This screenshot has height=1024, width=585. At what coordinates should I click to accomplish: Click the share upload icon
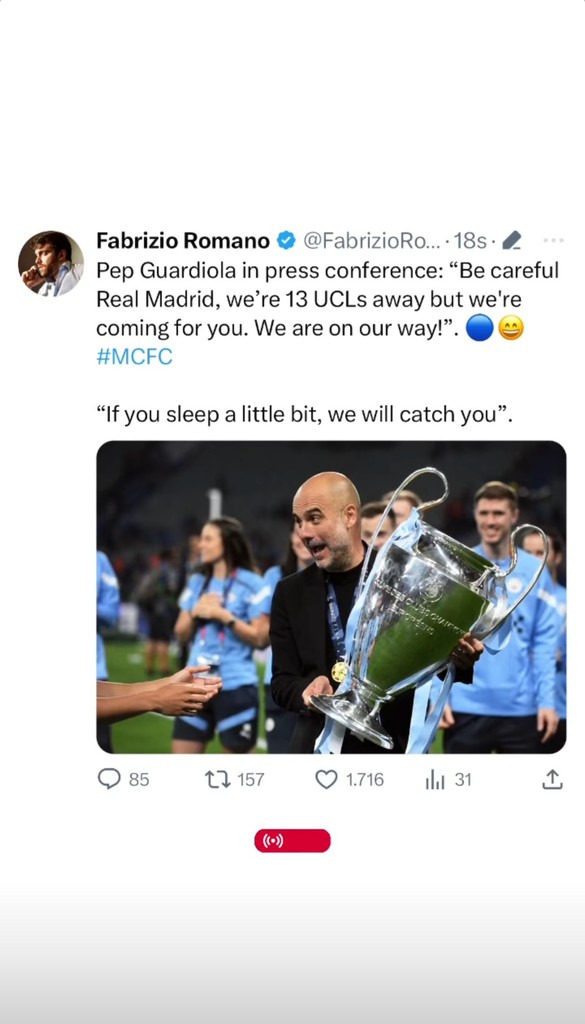click(552, 779)
